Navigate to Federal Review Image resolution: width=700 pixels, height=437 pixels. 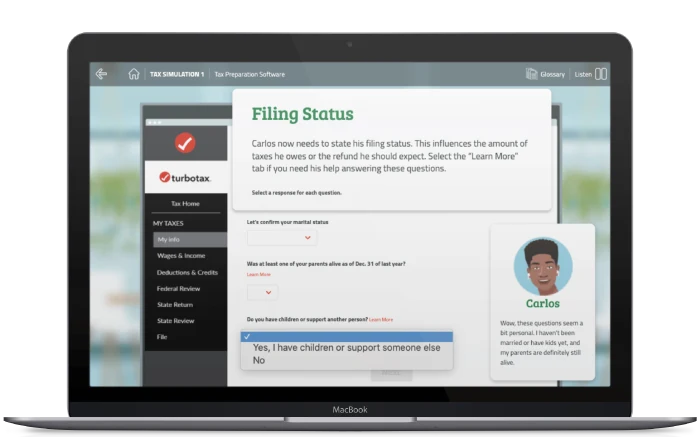pyautogui.click(x=176, y=288)
